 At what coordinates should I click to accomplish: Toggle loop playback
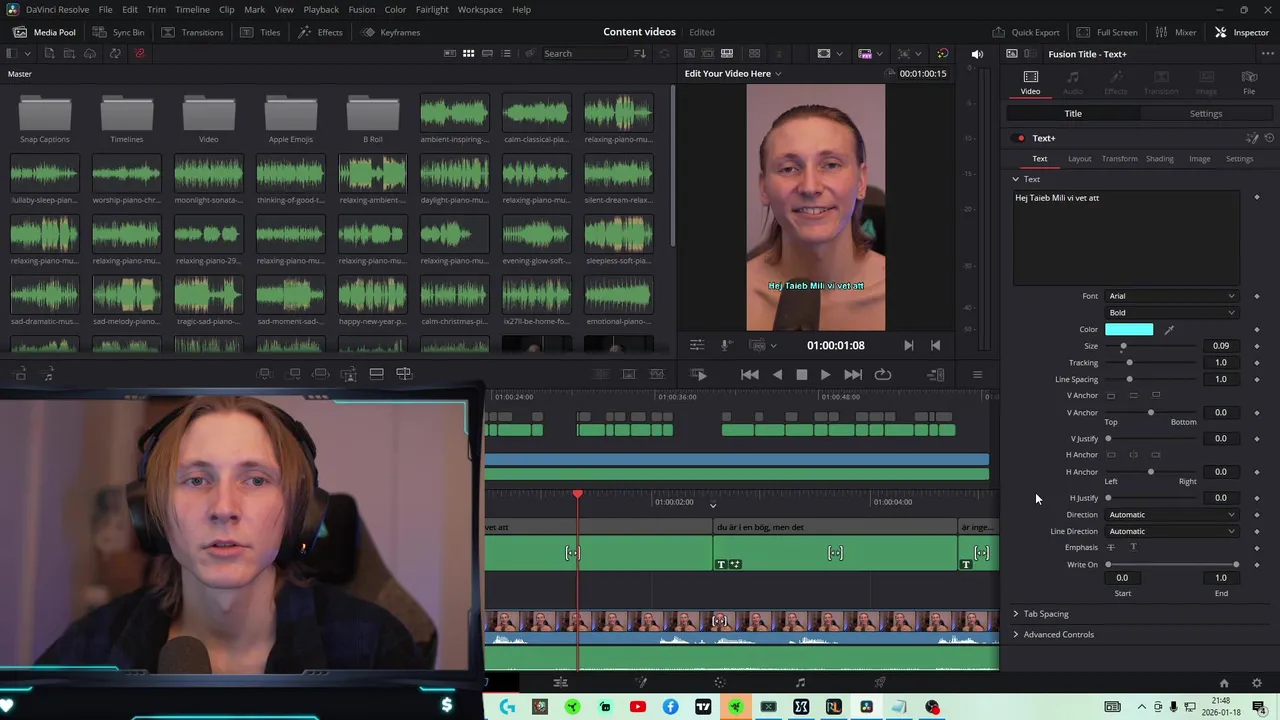(882, 374)
